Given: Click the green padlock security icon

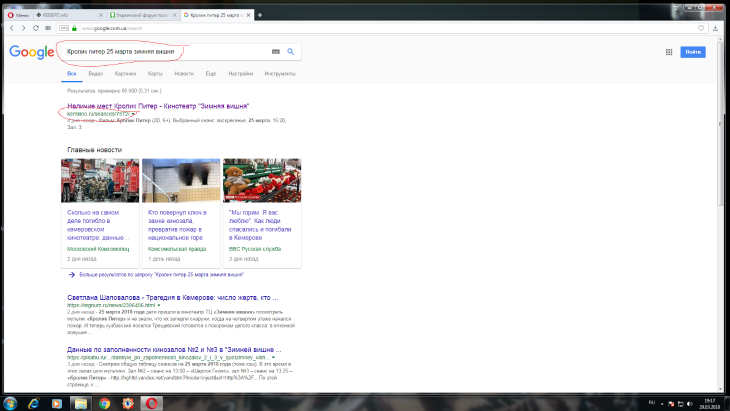Looking at the screenshot, I should point(74,28).
